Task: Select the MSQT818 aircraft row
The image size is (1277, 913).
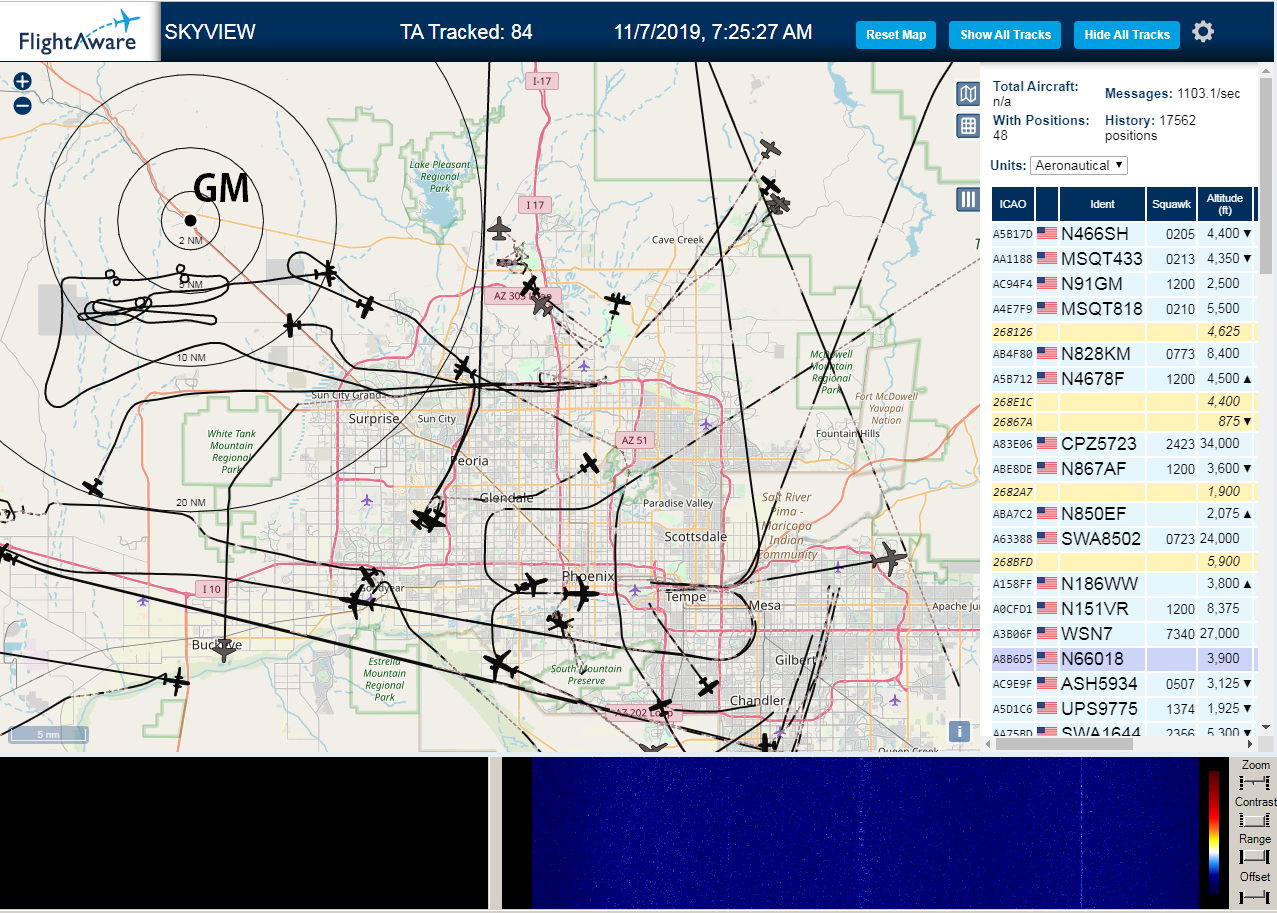Action: pyautogui.click(x=1123, y=308)
